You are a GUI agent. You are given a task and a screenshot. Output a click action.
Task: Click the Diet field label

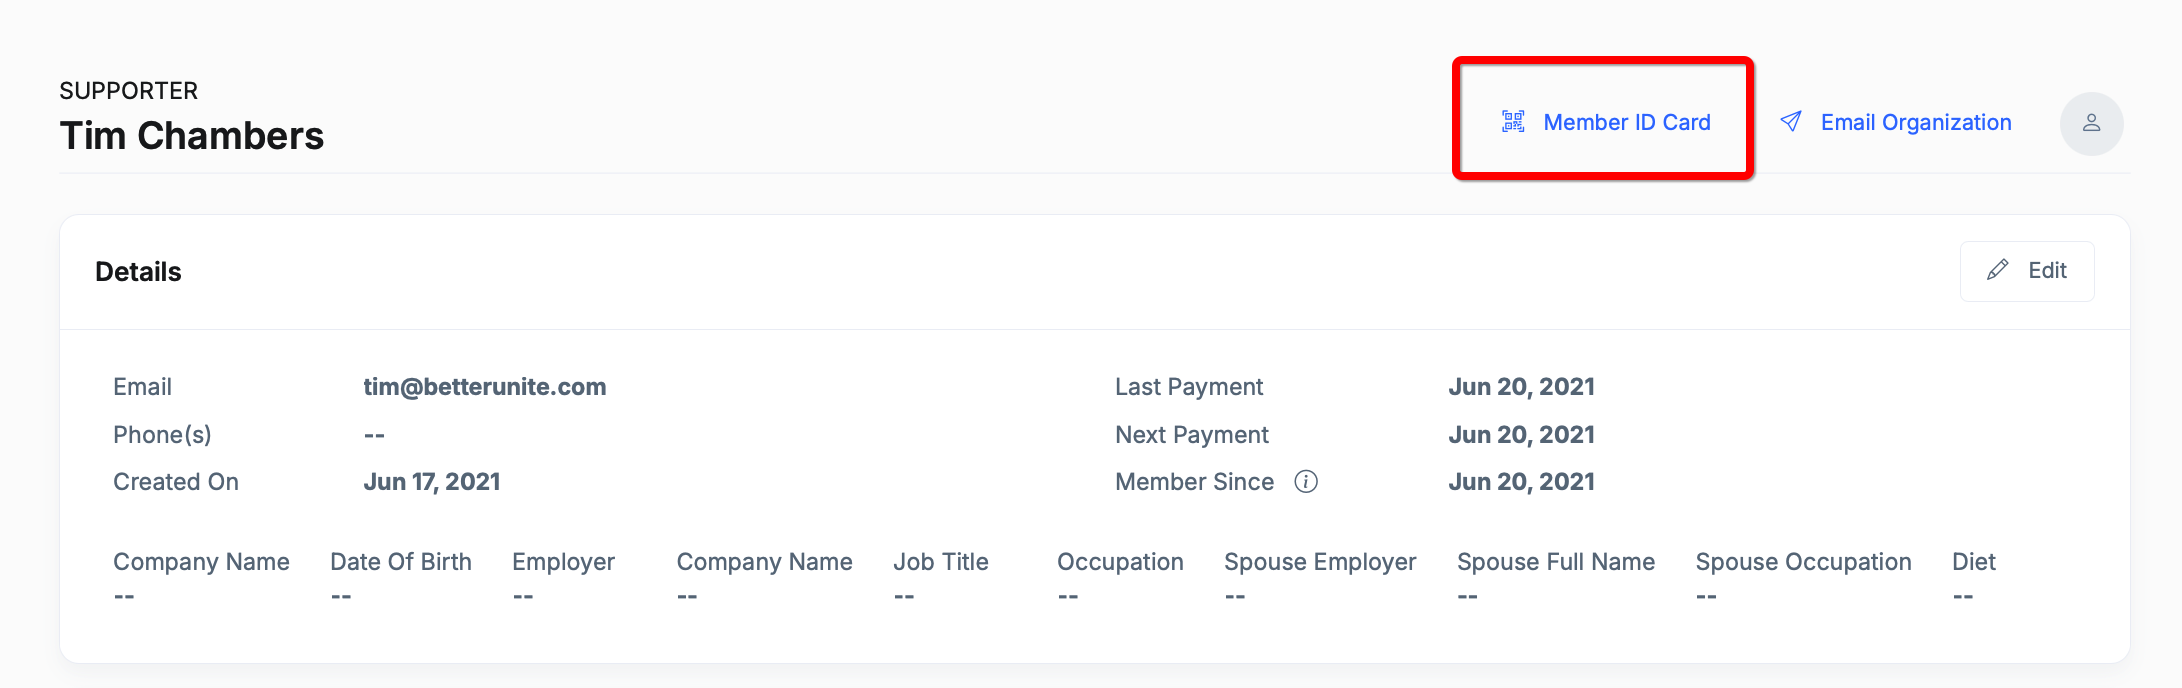coord(1973,562)
